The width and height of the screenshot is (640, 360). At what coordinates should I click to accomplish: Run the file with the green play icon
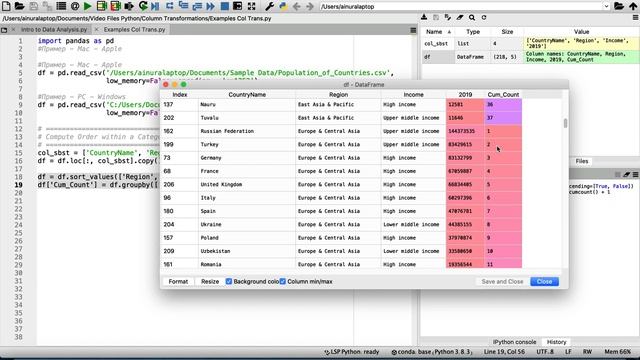click(x=87, y=6)
